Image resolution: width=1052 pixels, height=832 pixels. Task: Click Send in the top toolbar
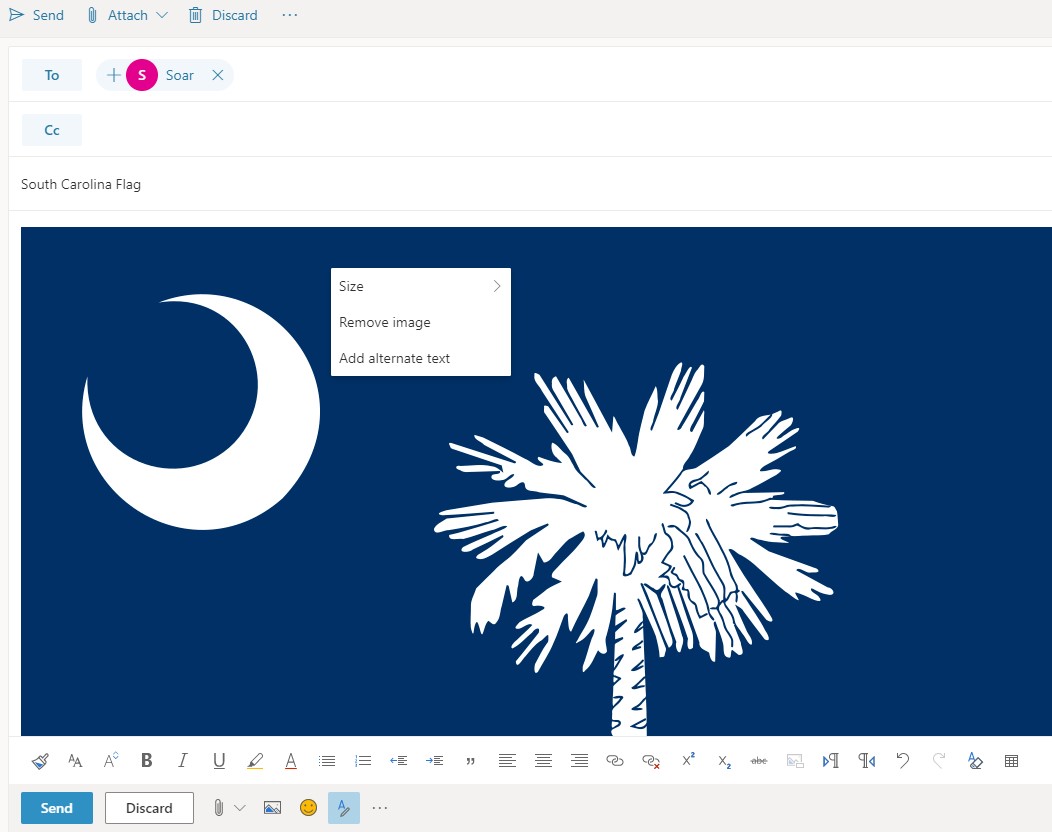pyautogui.click(x=36, y=15)
